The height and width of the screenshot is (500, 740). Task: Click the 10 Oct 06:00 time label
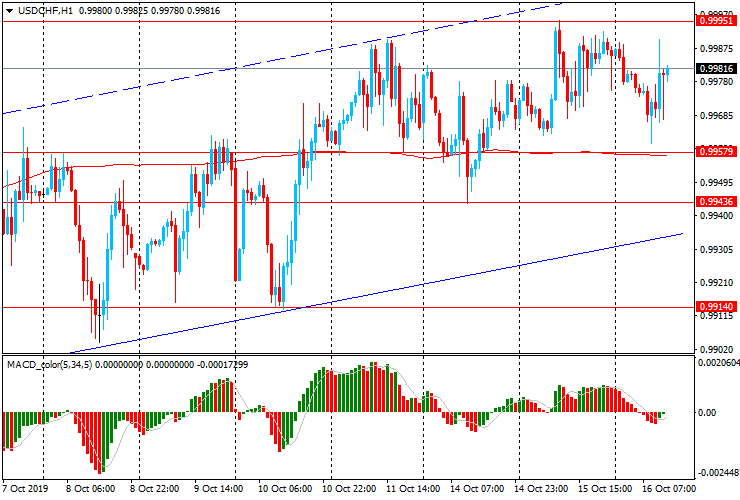point(285,488)
